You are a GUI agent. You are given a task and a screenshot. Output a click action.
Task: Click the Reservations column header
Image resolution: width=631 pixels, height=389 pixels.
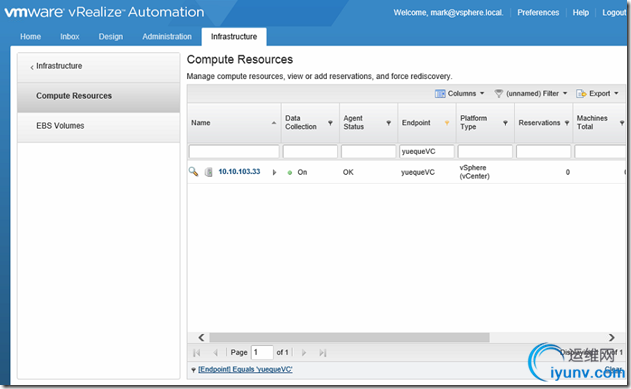(x=543, y=123)
